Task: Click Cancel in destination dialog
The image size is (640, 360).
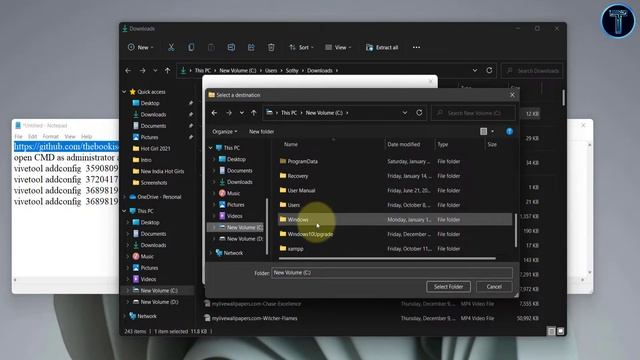Action: click(x=494, y=287)
